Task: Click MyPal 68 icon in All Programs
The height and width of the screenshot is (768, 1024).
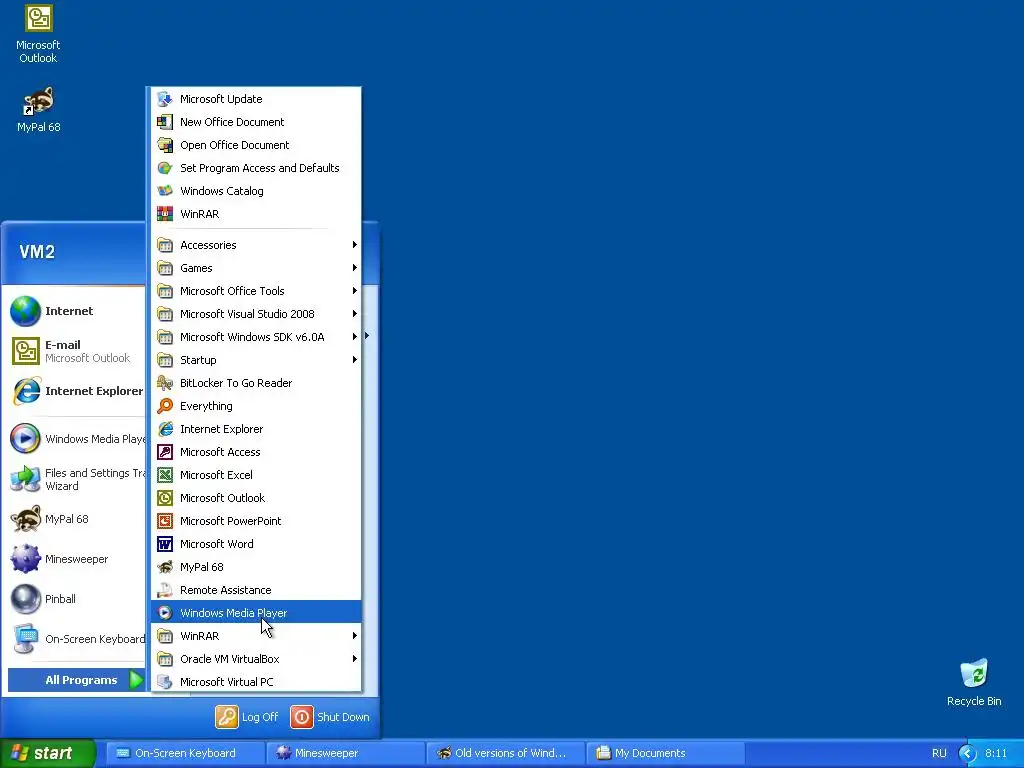Action: click(165, 567)
